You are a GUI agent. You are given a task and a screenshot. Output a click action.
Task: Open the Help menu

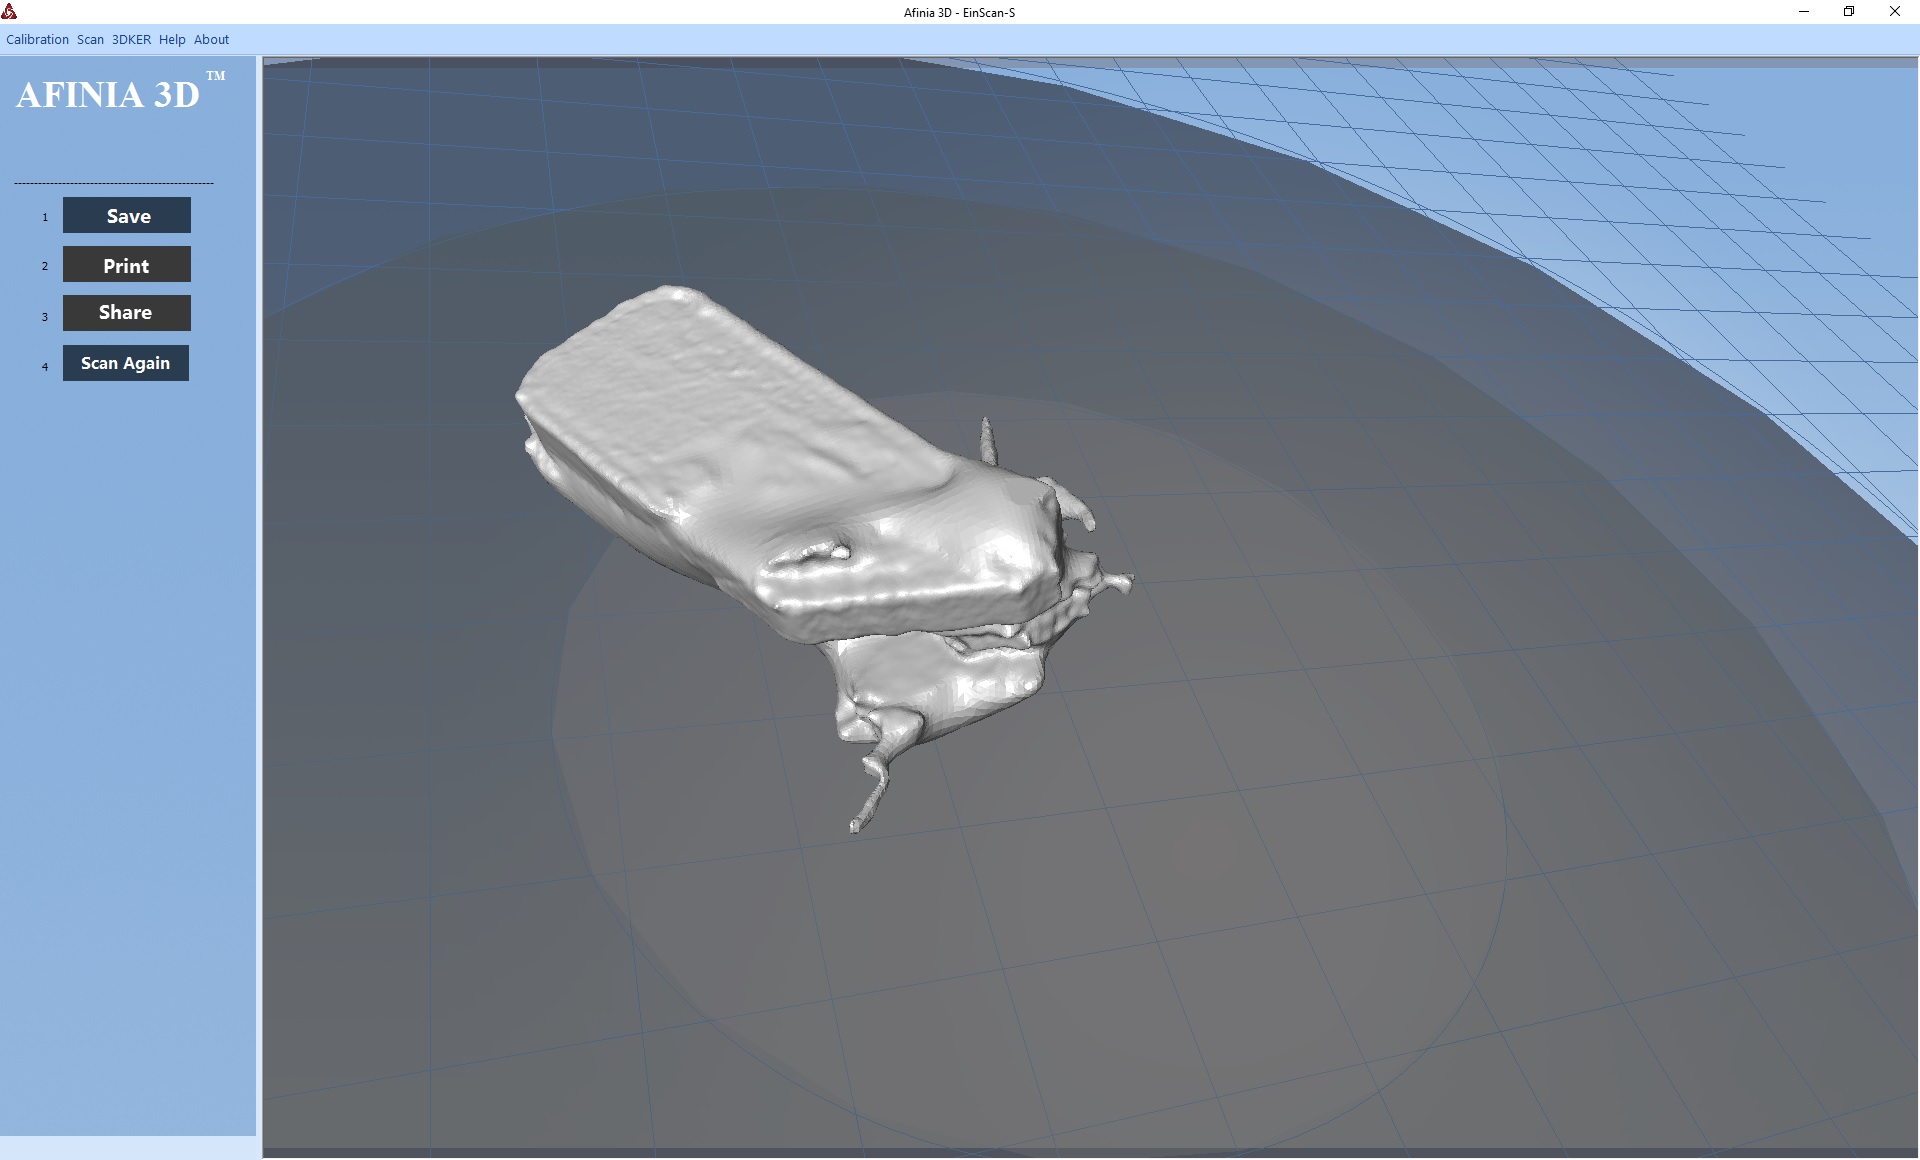172,40
